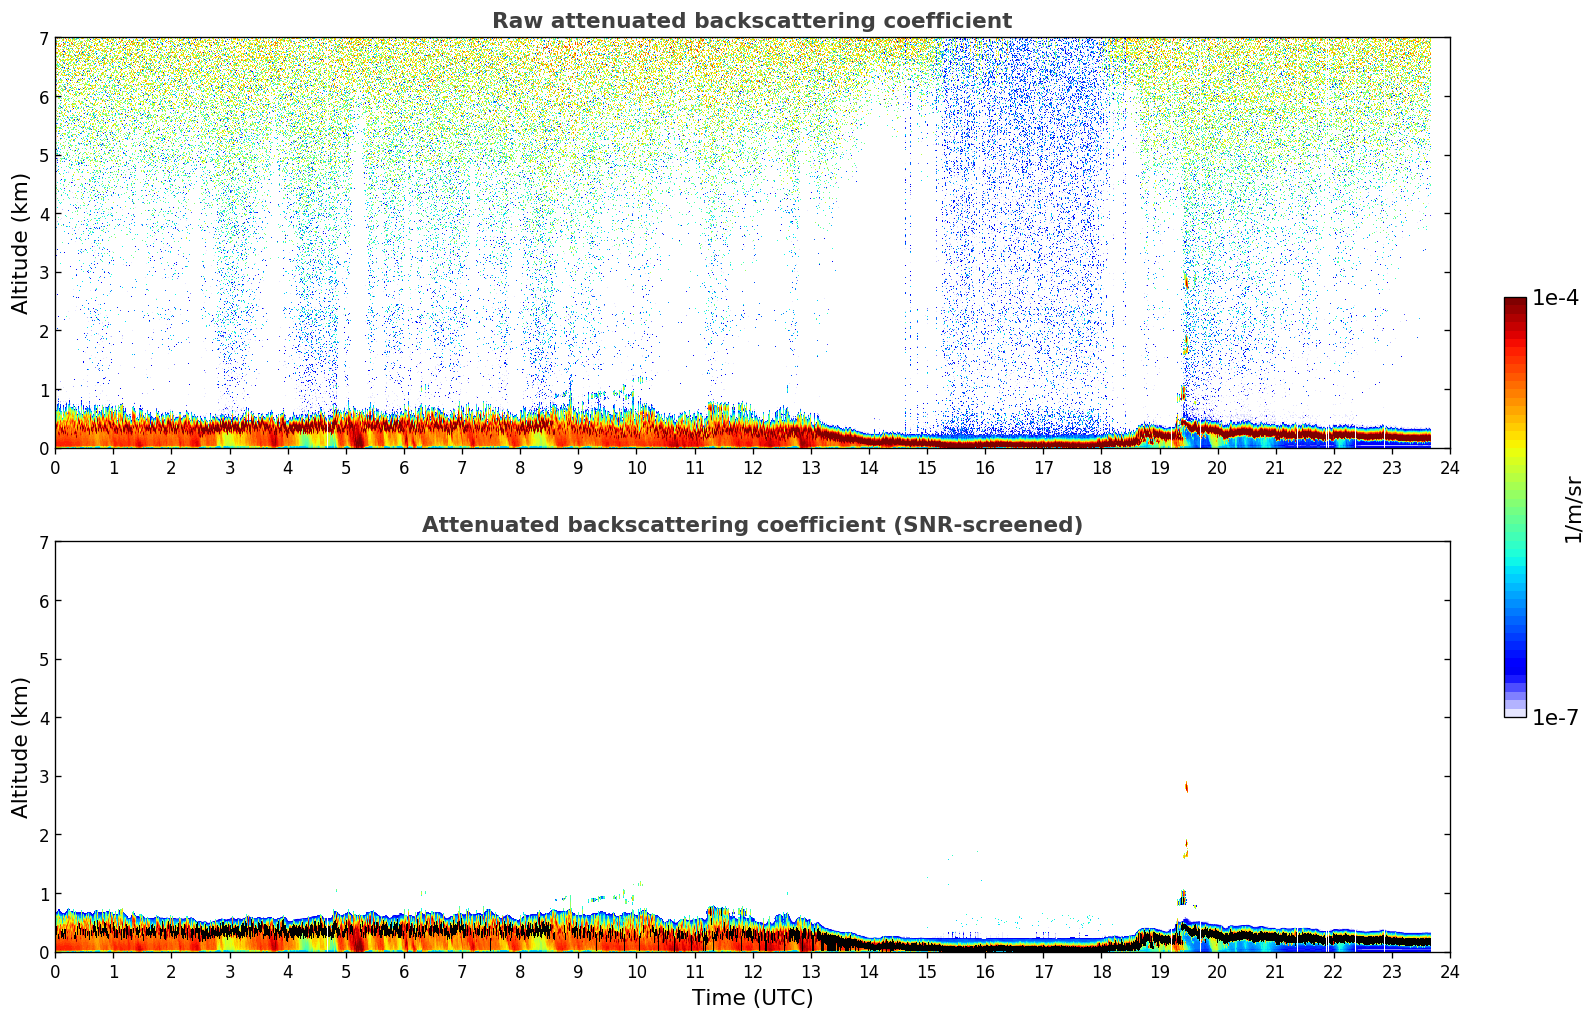Click hour 19 tick label on top plot
1595x1020 pixels.
(x=1159, y=467)
